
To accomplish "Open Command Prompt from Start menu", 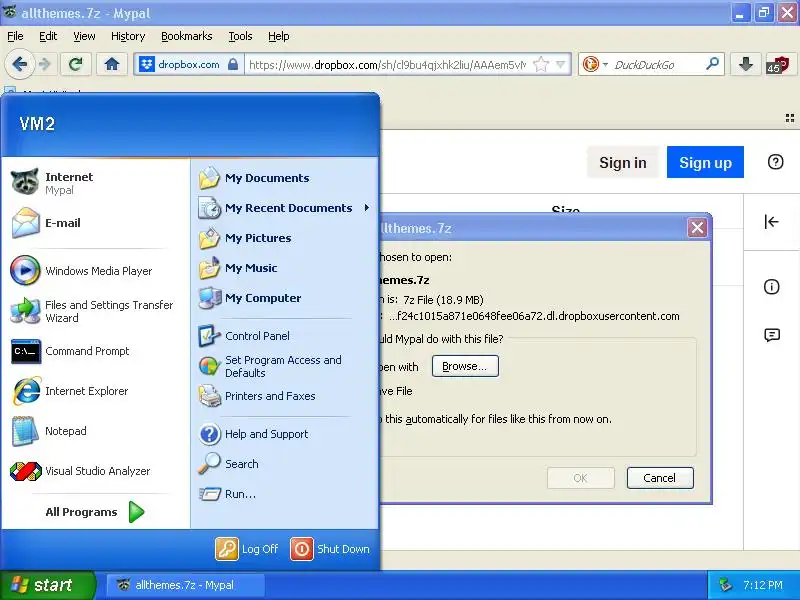I will click(x=95, y=351).
